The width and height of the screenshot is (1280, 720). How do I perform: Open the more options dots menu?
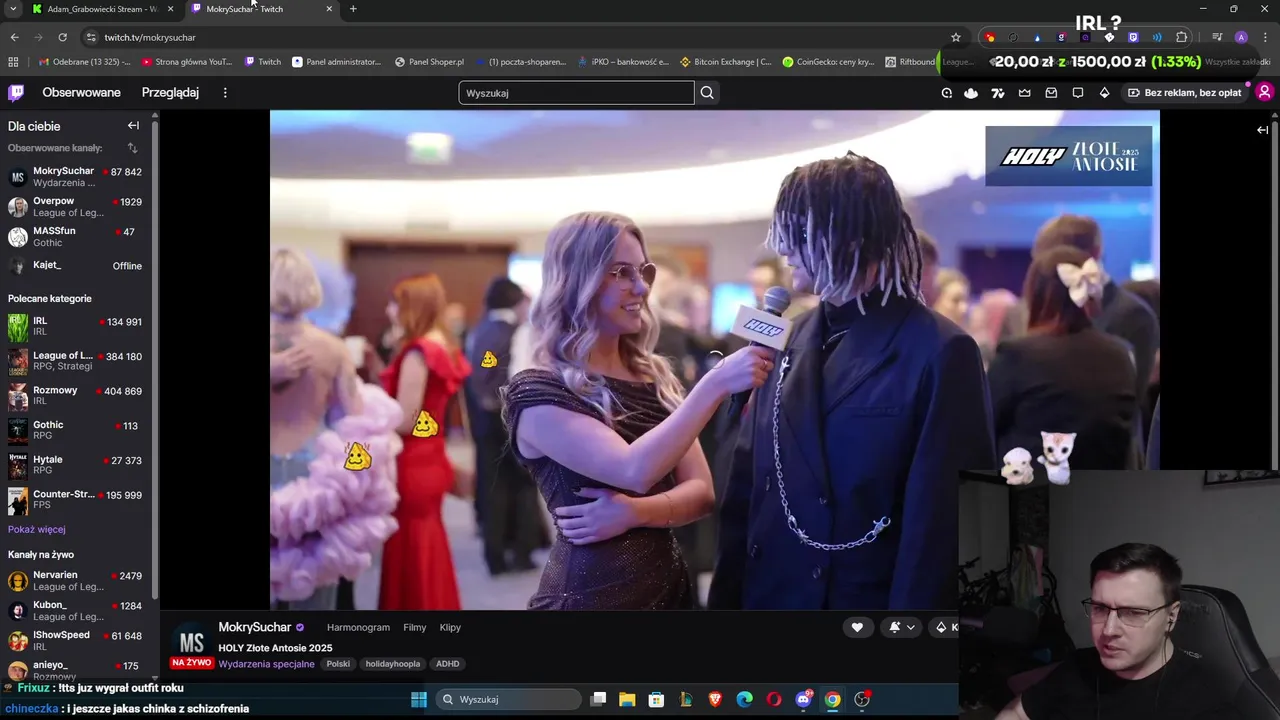pos(225,93)
